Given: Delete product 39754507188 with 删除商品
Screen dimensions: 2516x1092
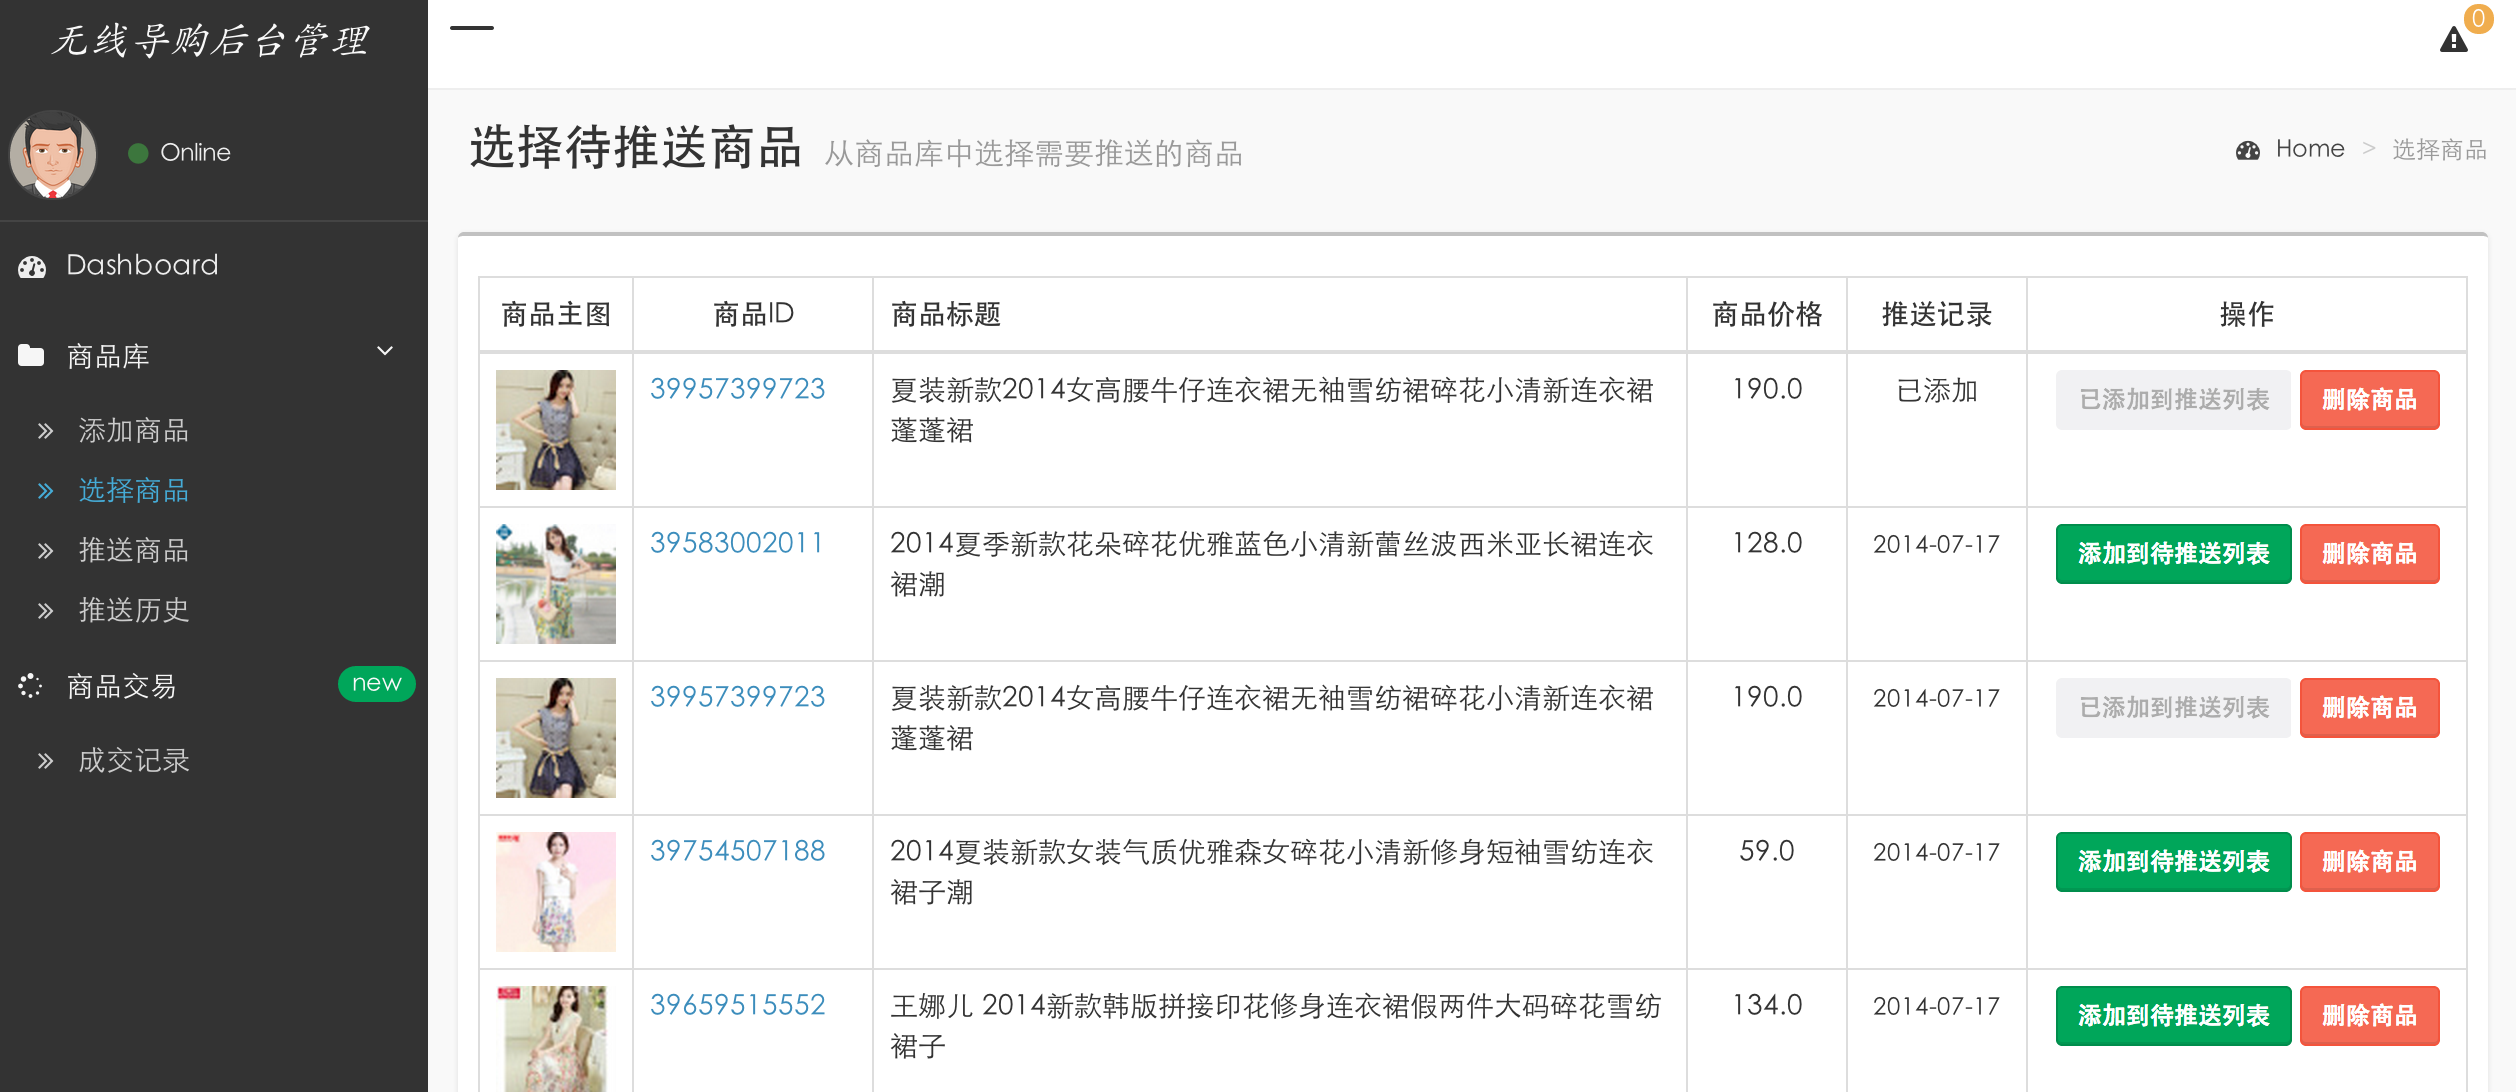Looking at the screenshot, I should click(x=2368, y=862).
